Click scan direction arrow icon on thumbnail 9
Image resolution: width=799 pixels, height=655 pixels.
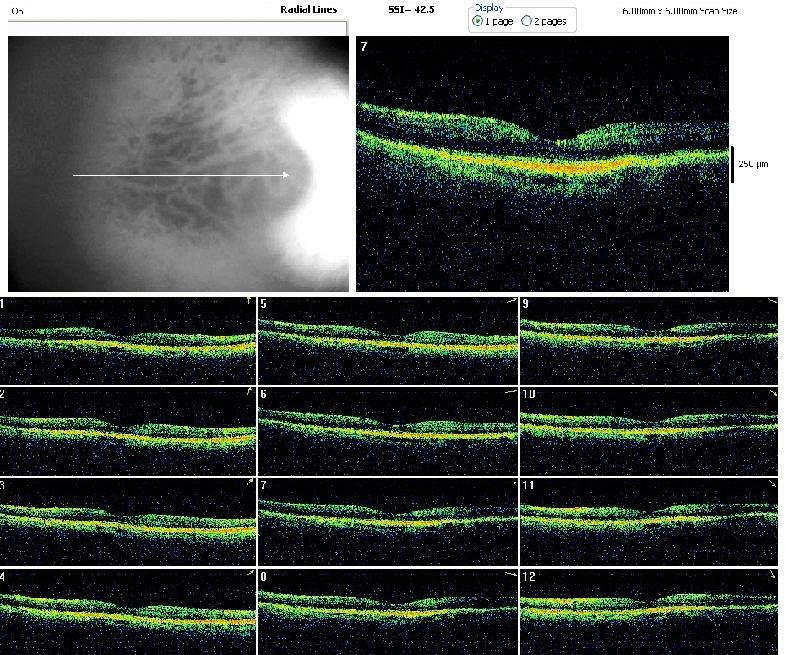coord(770,301)
